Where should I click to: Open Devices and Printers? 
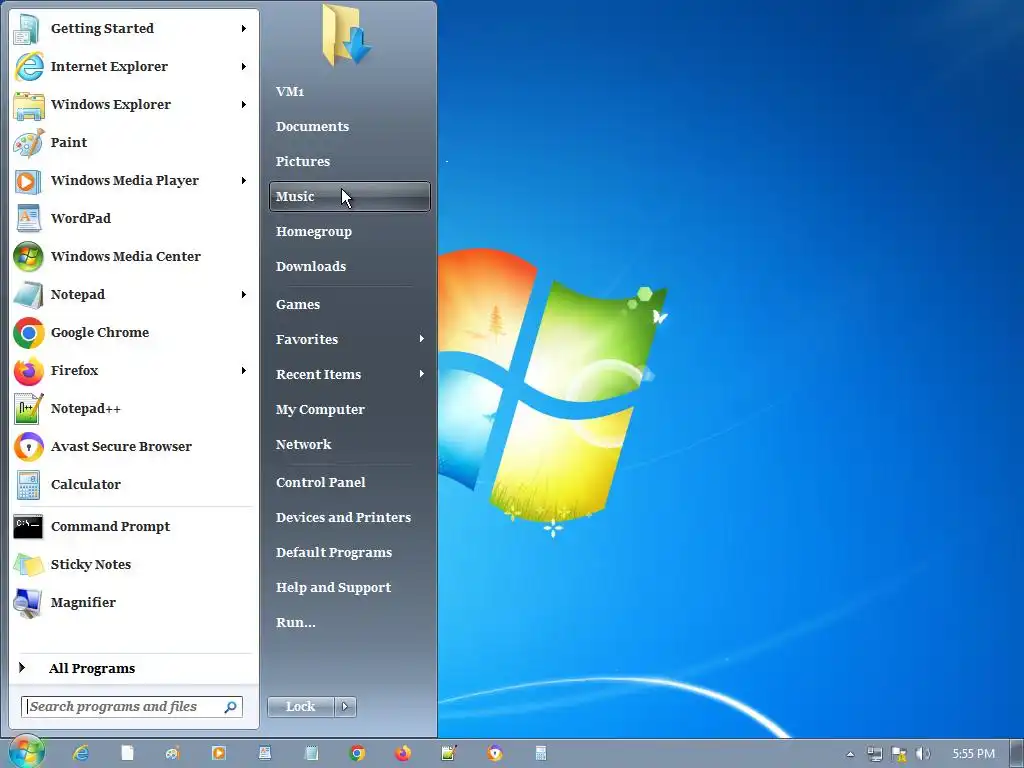point(349,517)
